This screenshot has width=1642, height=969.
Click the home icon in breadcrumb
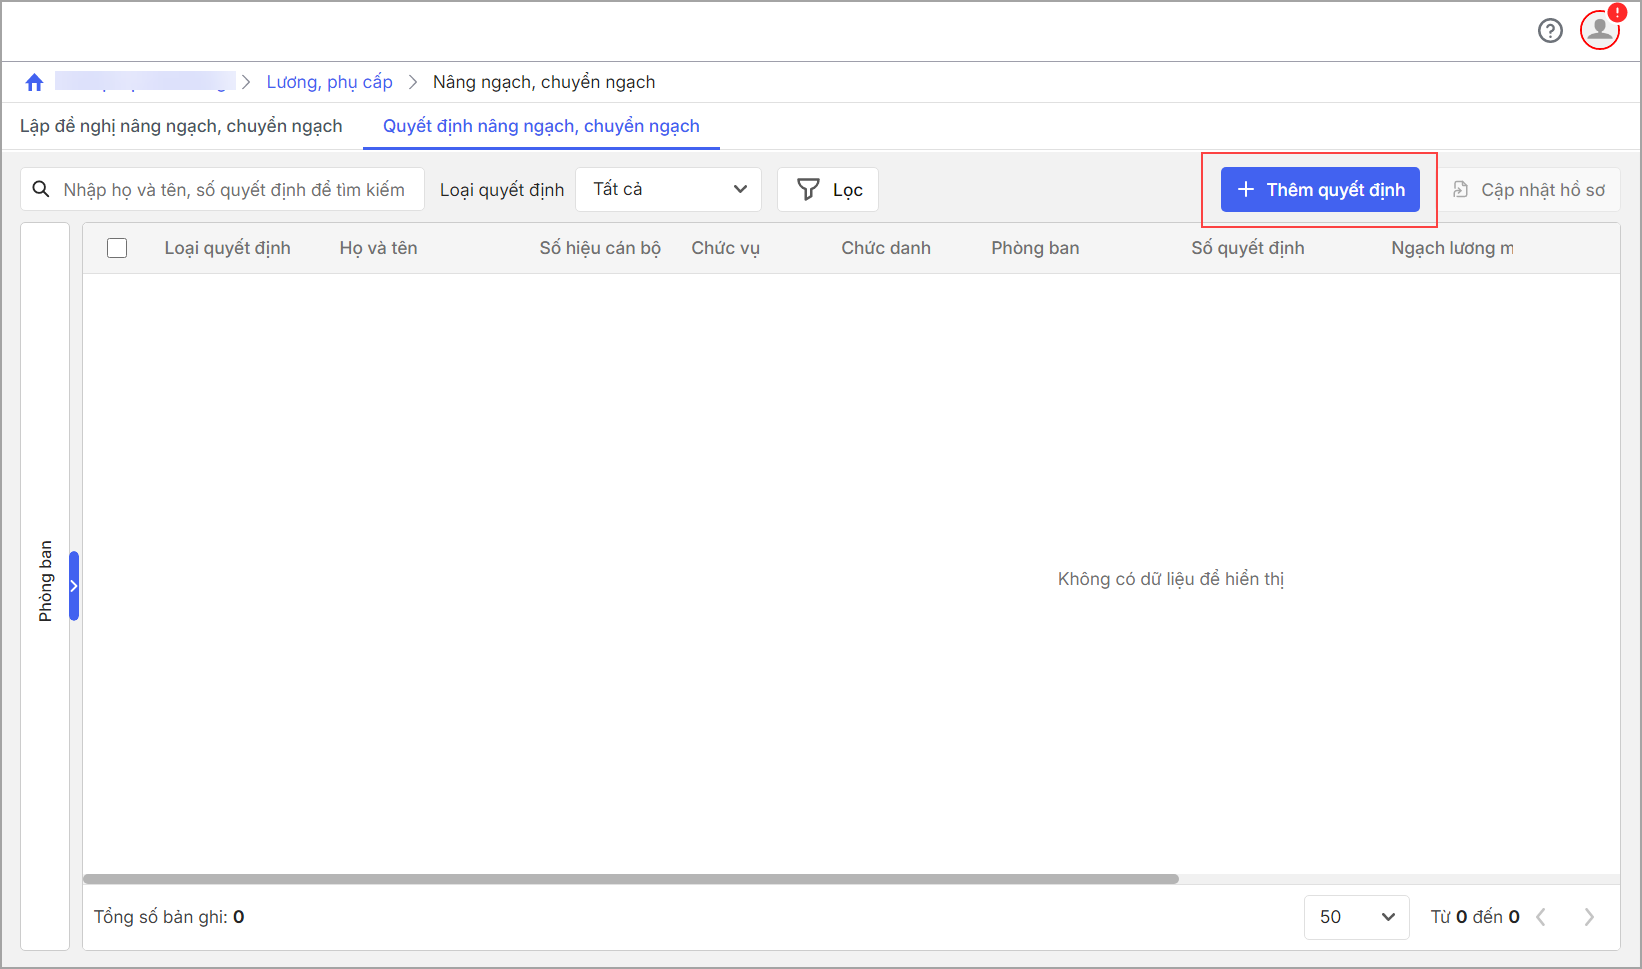coord(35,82)
